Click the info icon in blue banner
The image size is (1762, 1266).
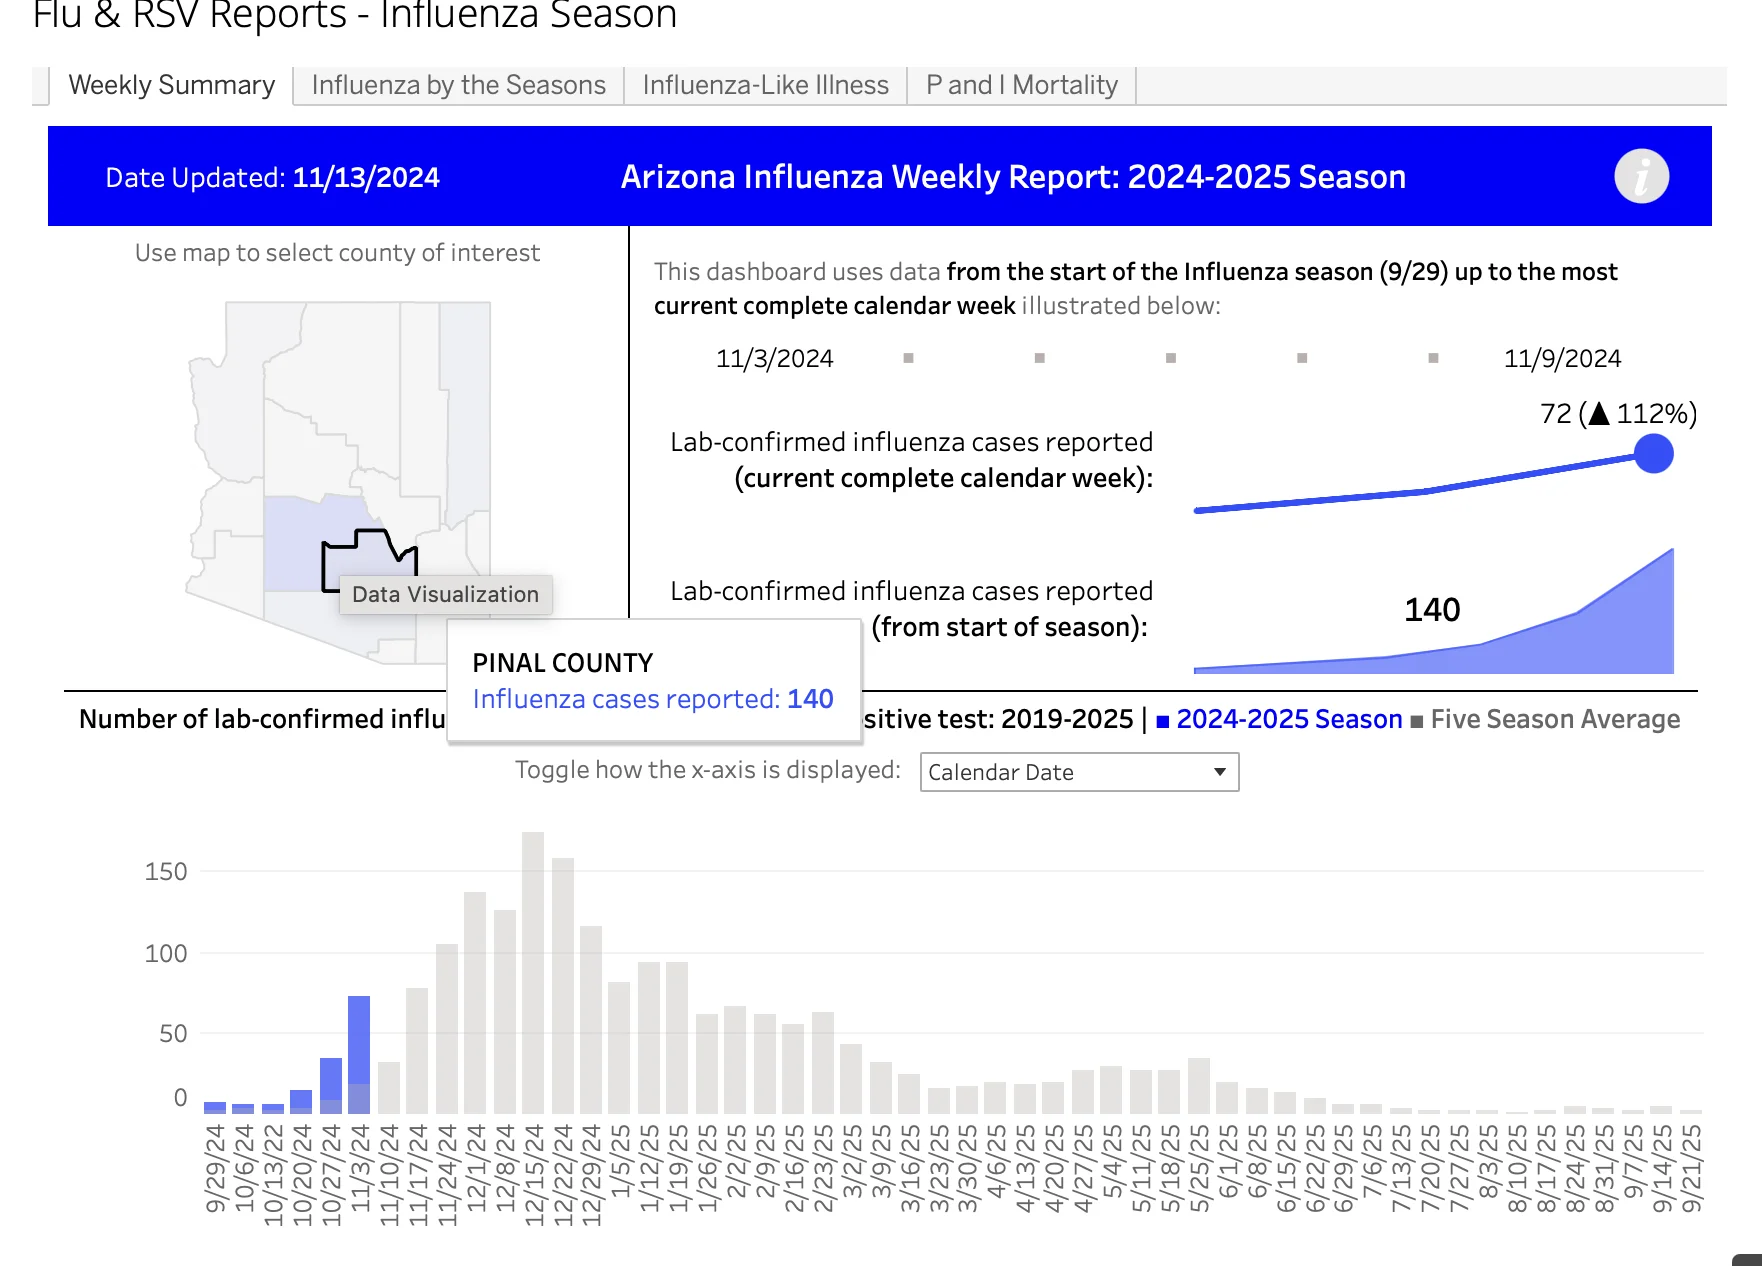pyautogui.click(x=1641, y=177)
